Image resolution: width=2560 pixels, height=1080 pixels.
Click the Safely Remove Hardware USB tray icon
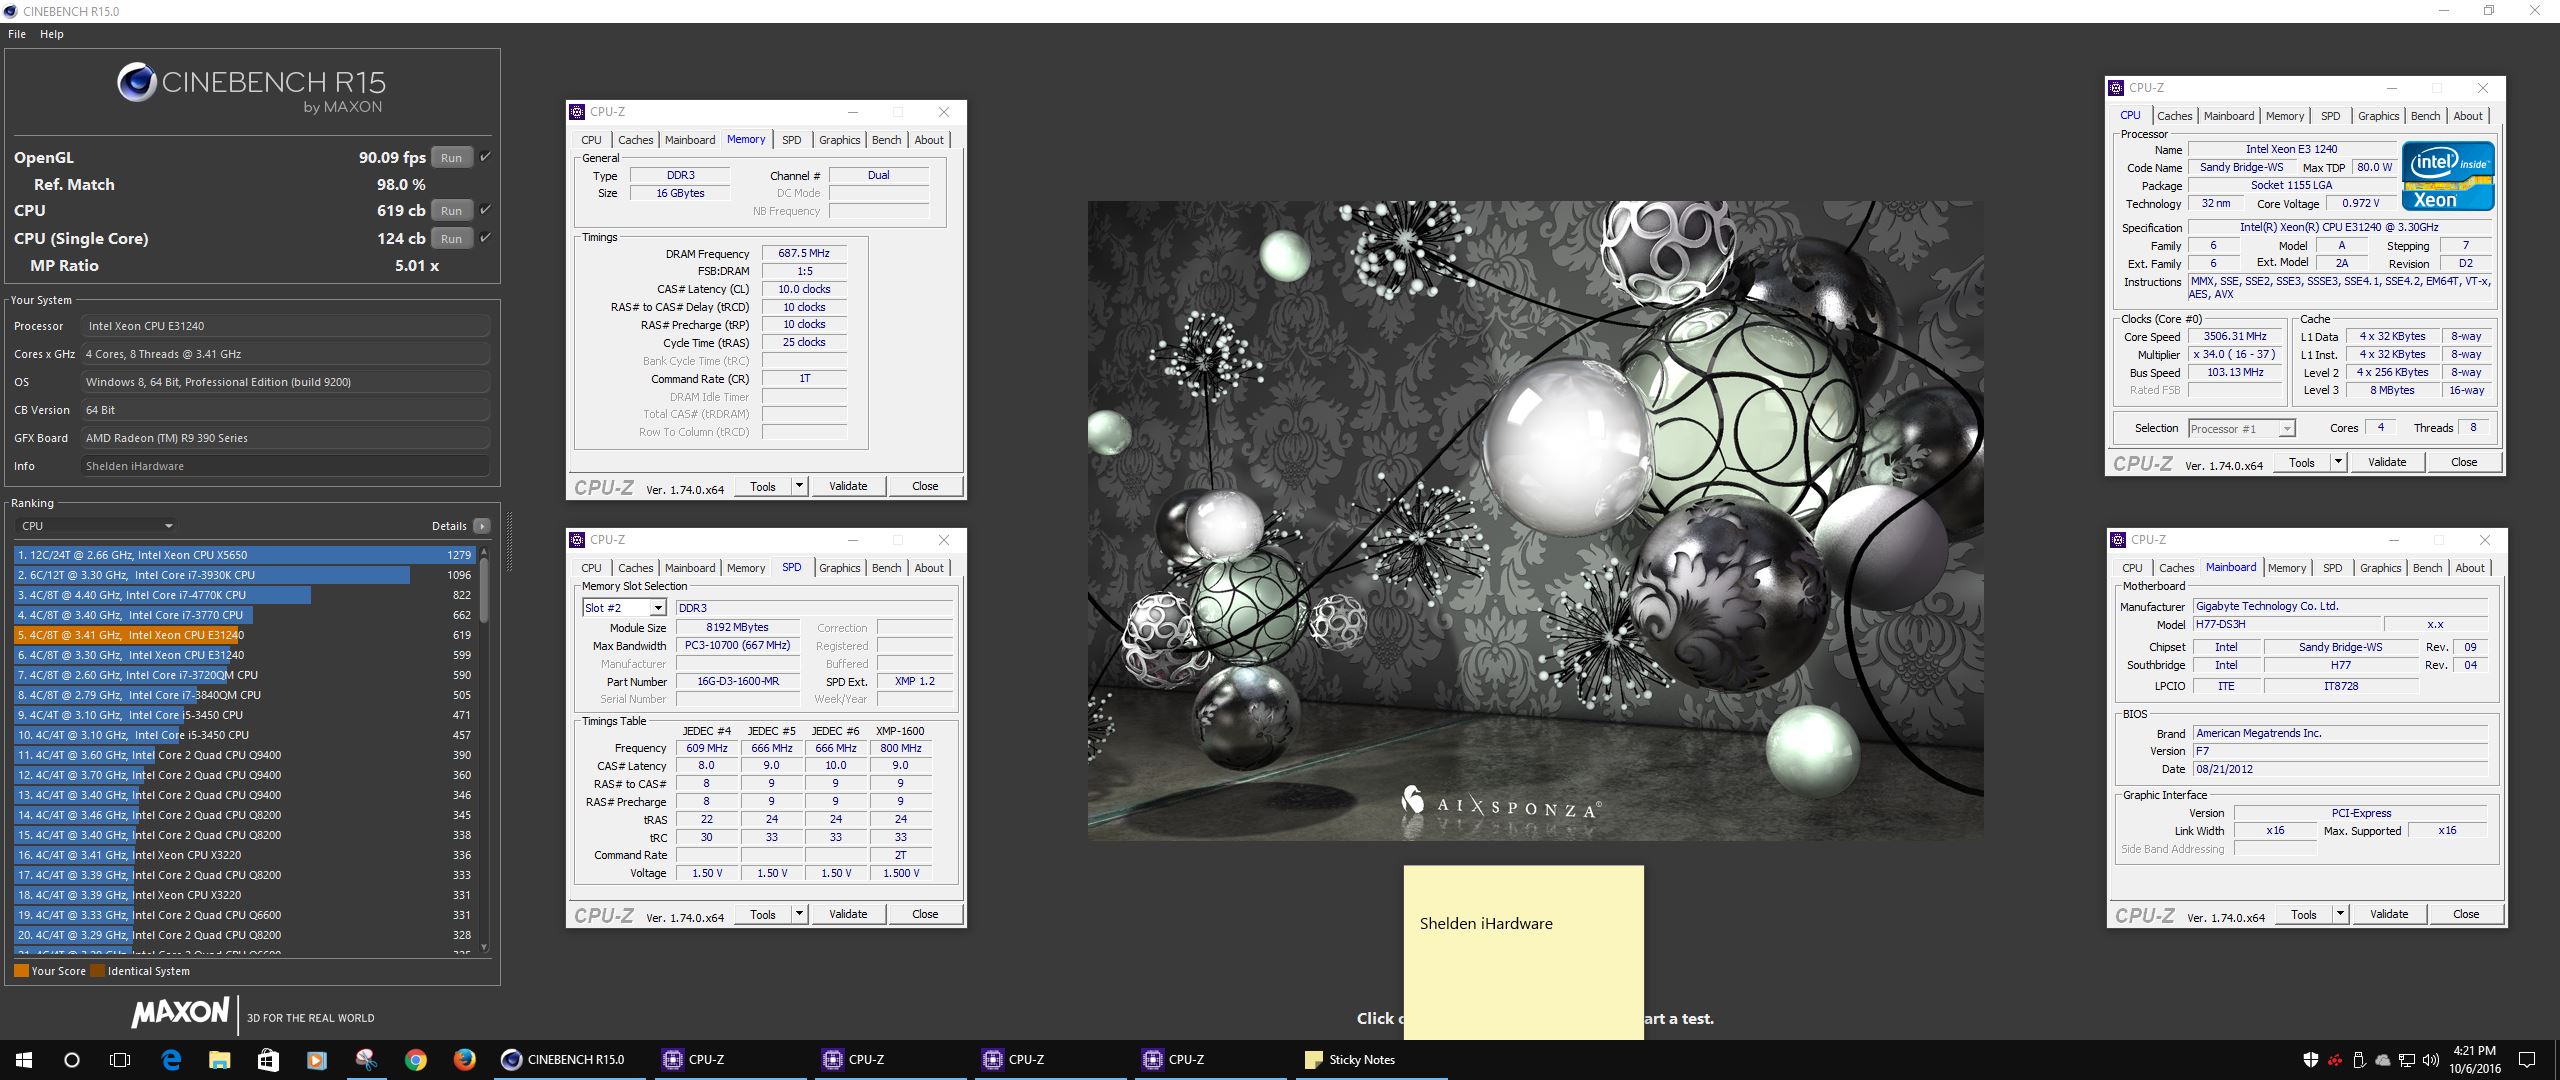point(2359,1060)
